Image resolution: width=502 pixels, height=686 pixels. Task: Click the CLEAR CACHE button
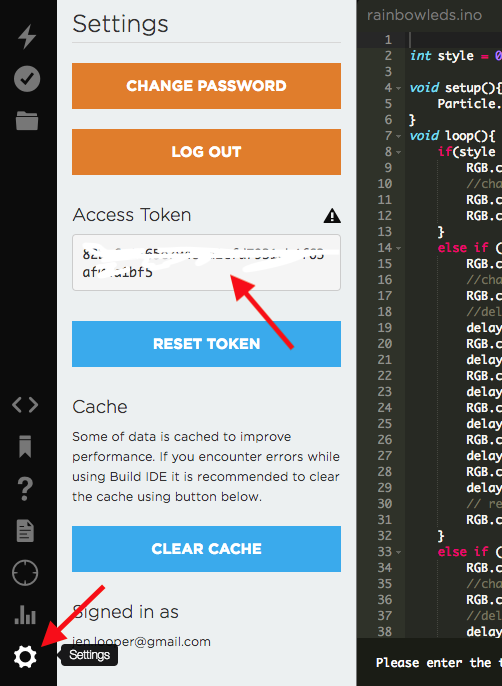(207, 549)
